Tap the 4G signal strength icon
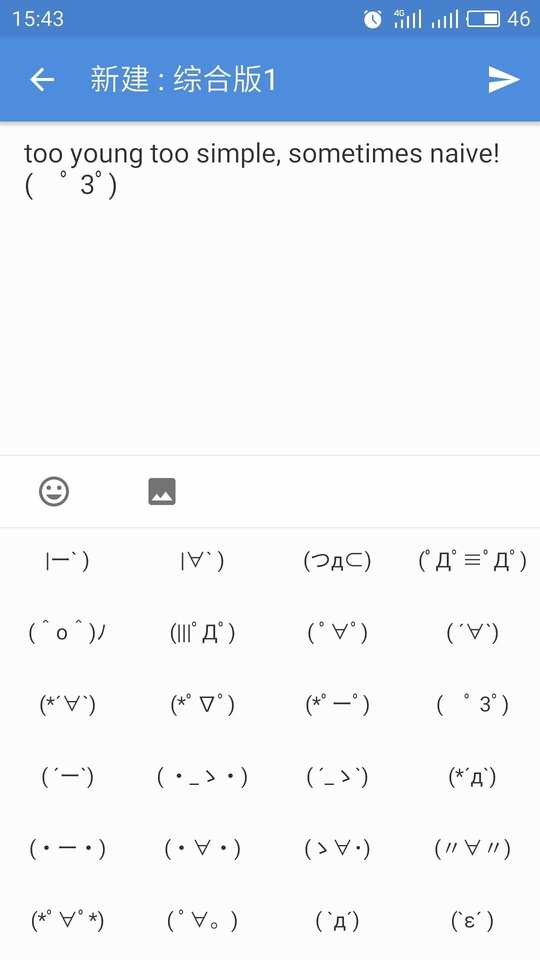 tap(408, 19)
